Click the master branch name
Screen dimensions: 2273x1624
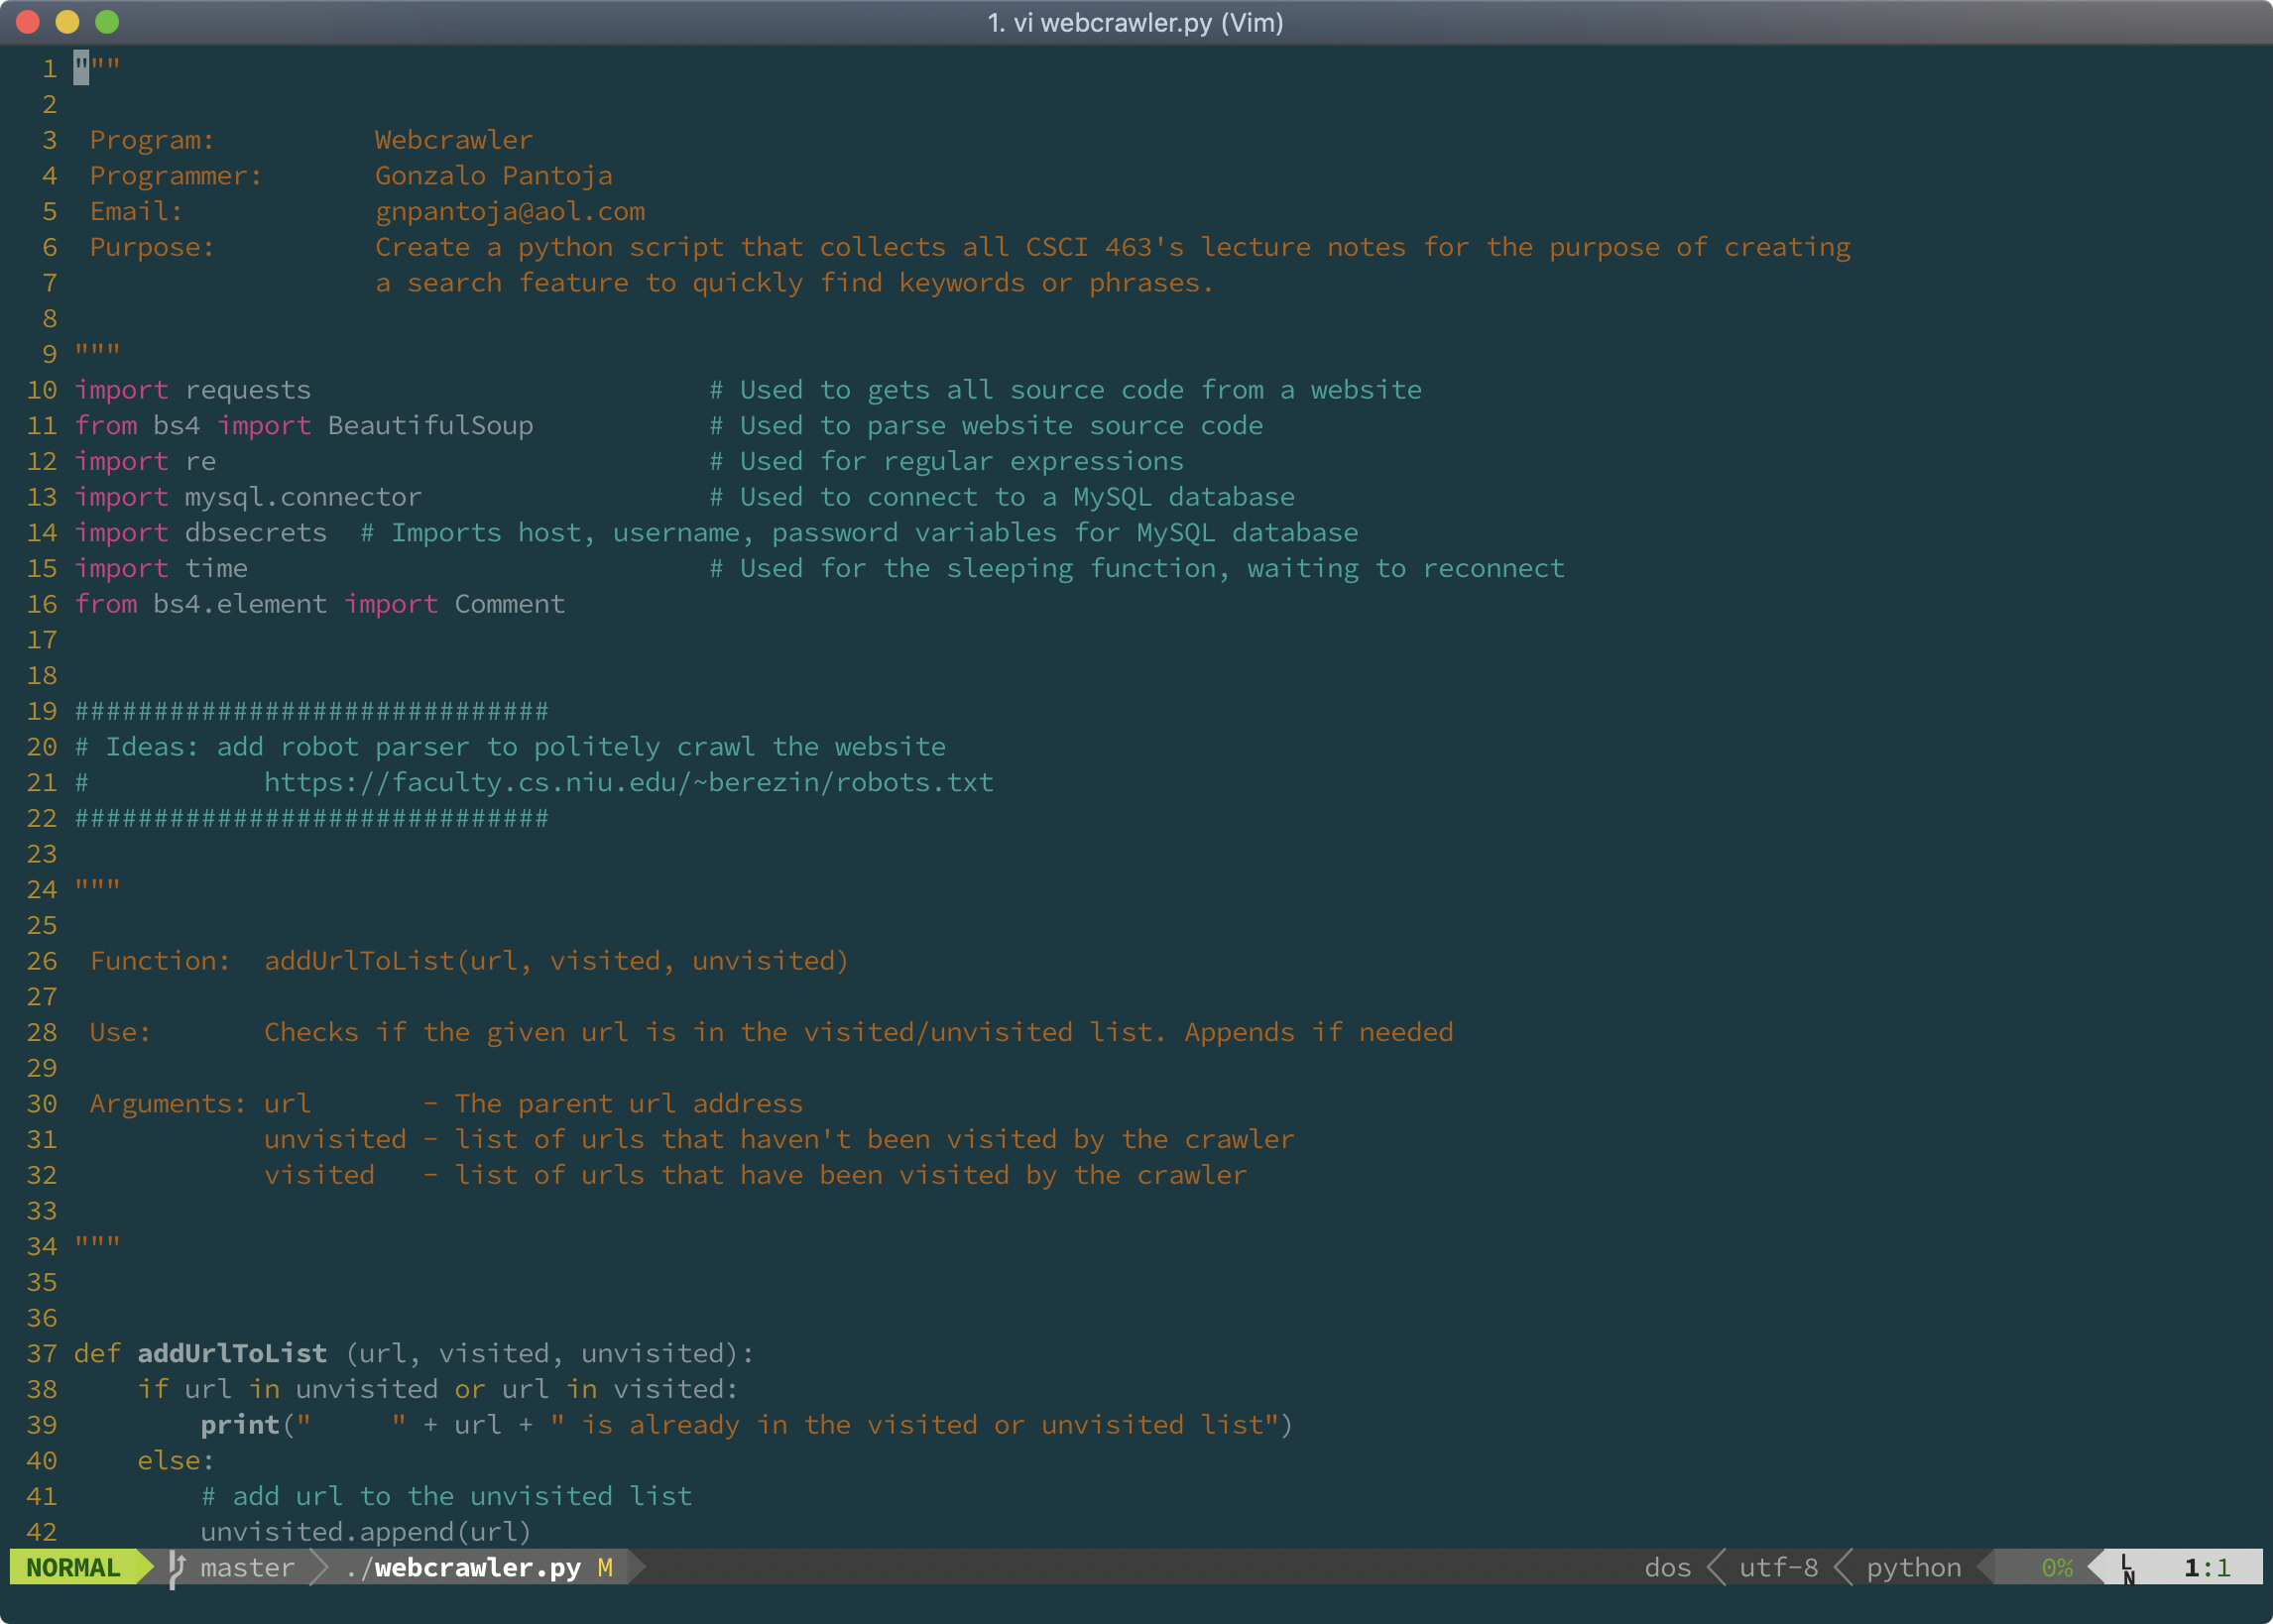coord(247,1567)
